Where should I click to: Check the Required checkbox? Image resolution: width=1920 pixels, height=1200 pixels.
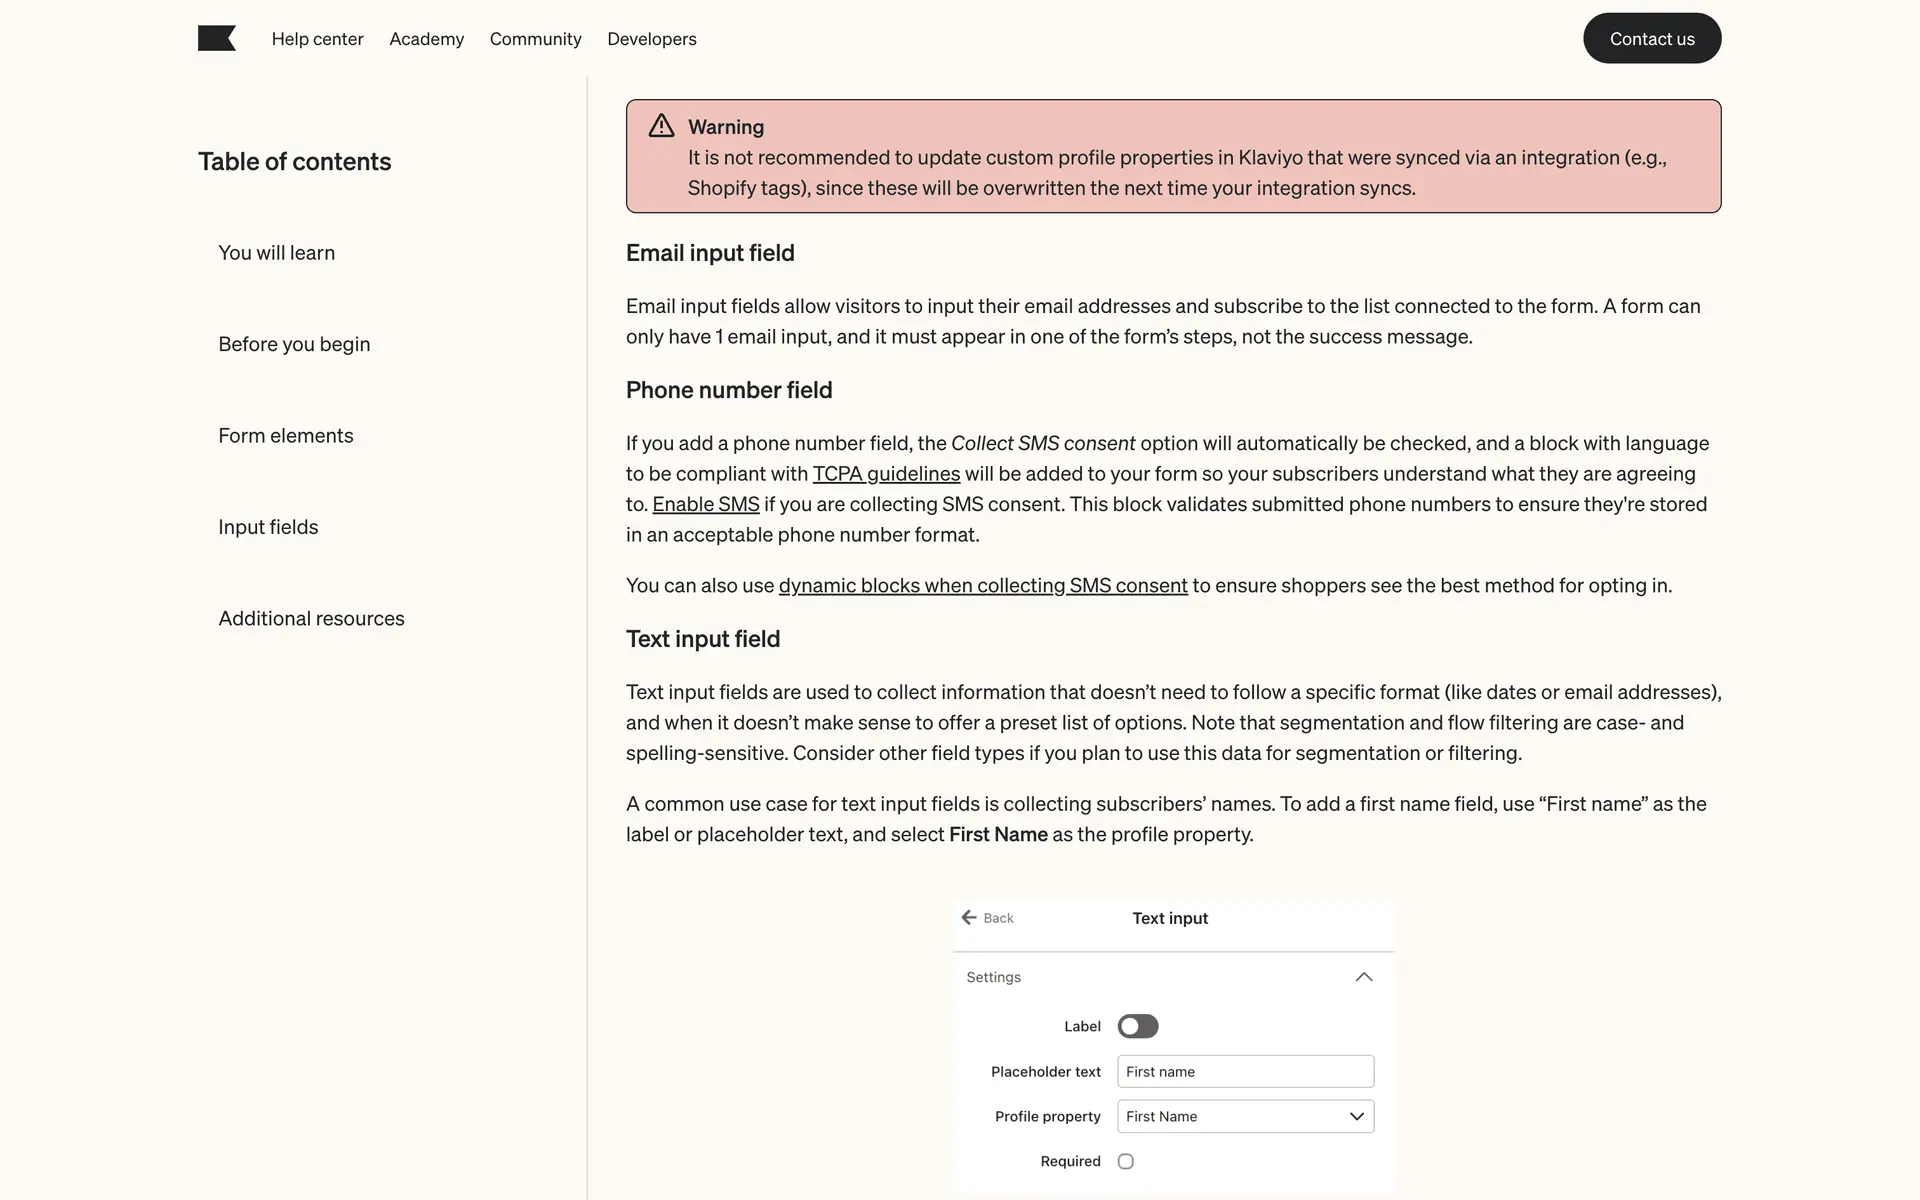[1125, 1161]
